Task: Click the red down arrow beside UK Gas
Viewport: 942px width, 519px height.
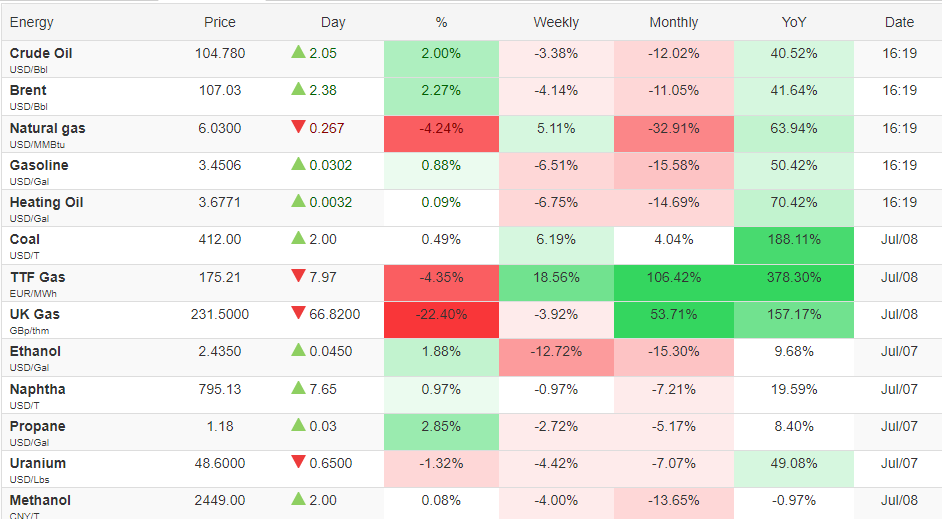Action: click(x=299, y=313)
